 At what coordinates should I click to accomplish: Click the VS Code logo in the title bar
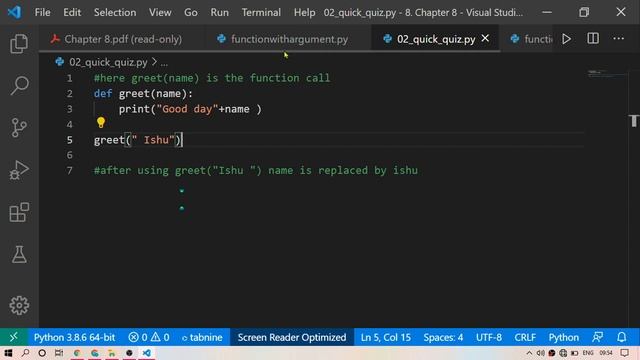(x=14, y=12)
